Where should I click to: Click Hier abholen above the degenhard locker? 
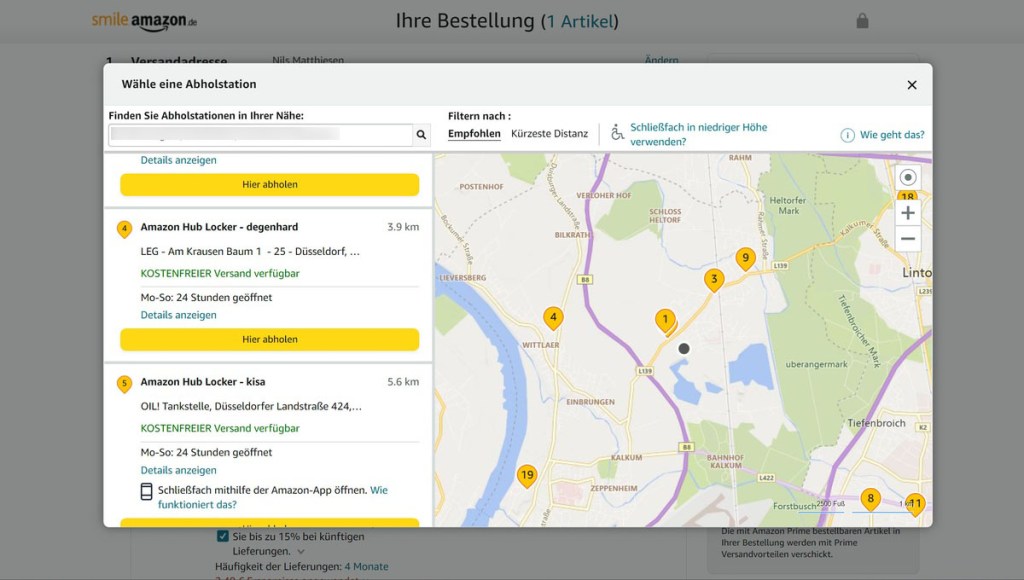click(x=270, y=185)
